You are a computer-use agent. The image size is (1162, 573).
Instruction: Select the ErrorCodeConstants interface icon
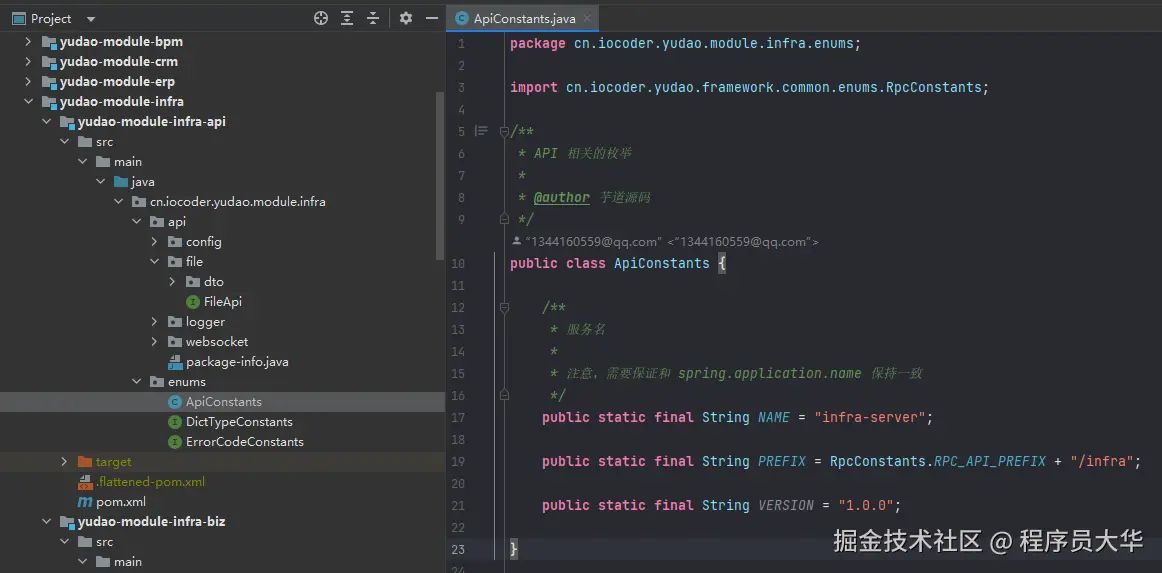175,442
